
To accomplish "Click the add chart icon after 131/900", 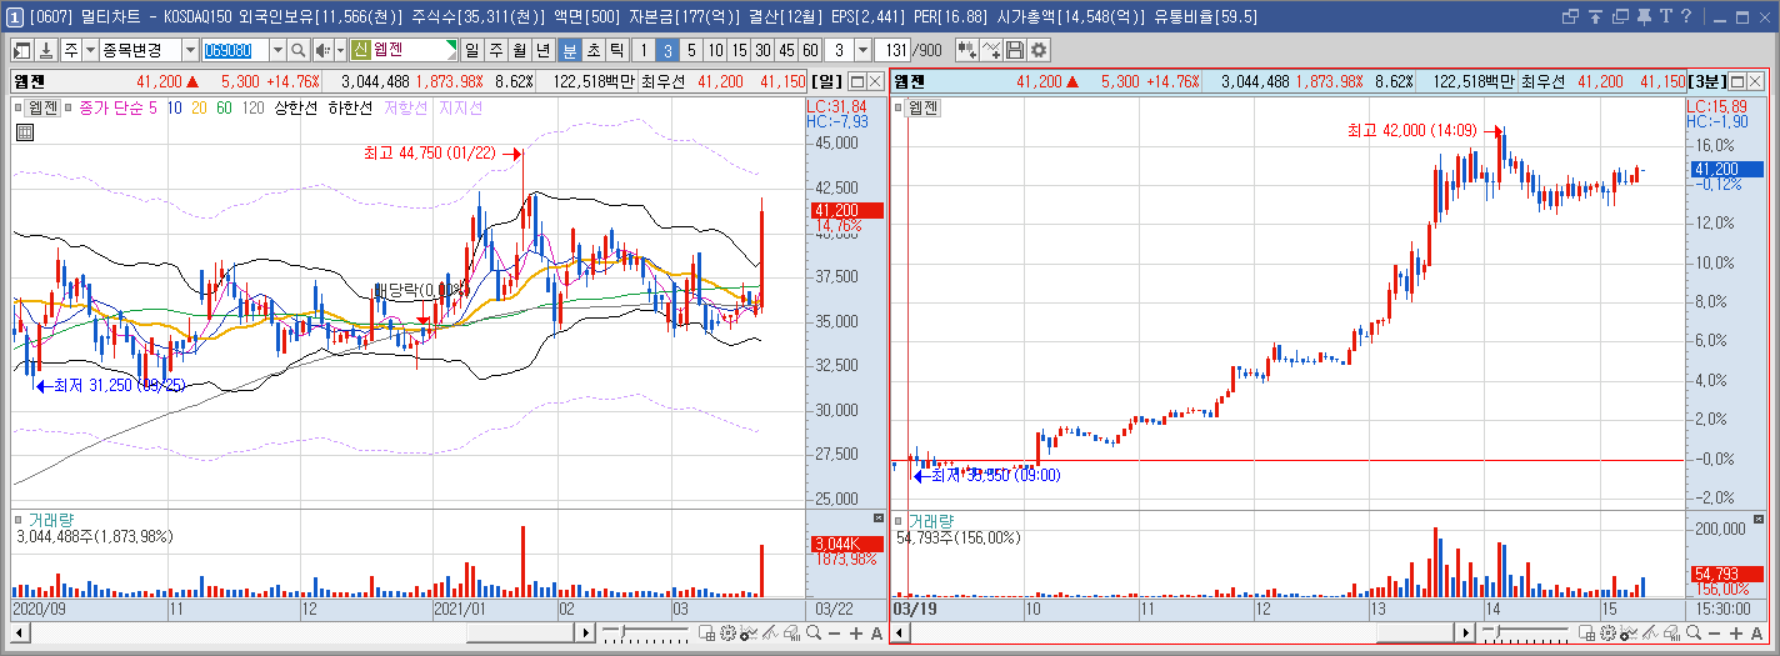I will pyautogui.click(x=966, y=50).
